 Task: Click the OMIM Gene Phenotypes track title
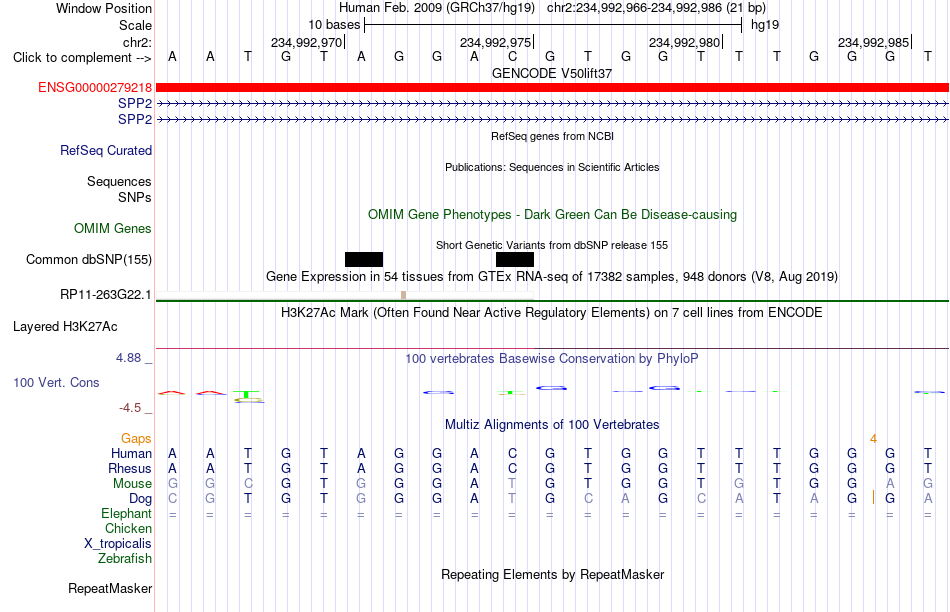tap(552, 215)
